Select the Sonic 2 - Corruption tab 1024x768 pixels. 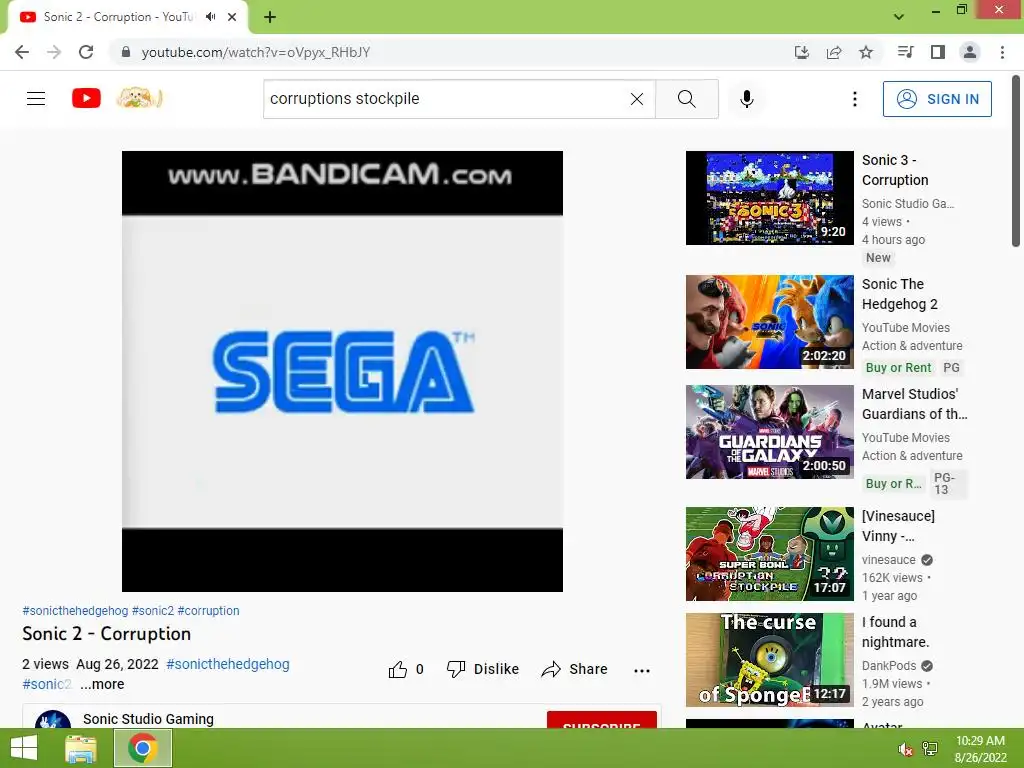[x=118, y=17]
